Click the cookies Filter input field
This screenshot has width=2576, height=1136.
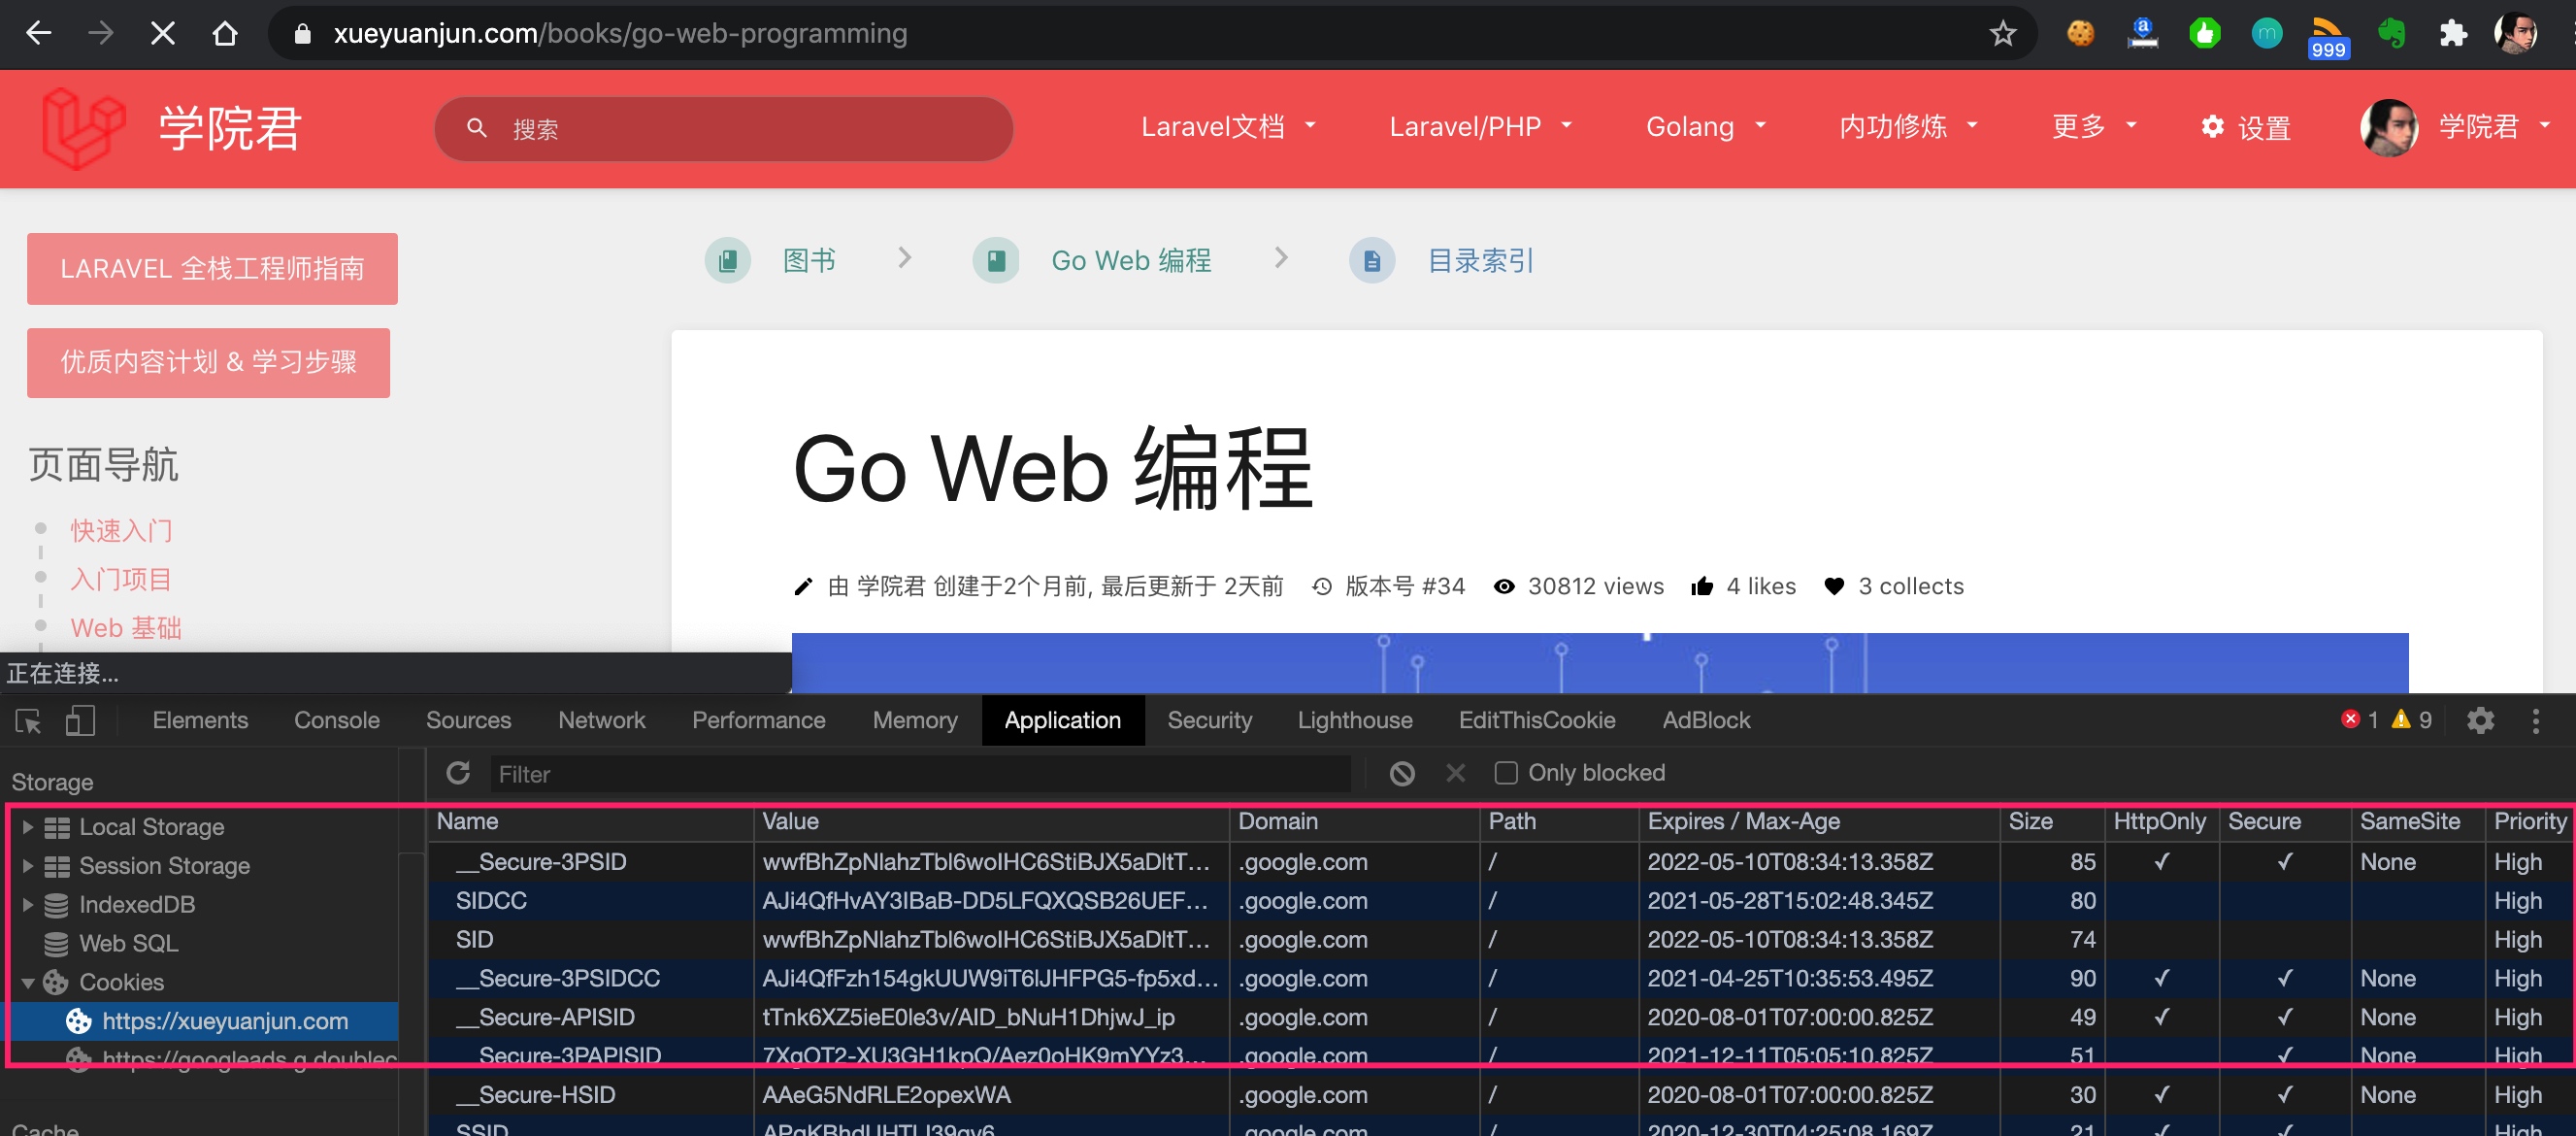tap(920, 773)
